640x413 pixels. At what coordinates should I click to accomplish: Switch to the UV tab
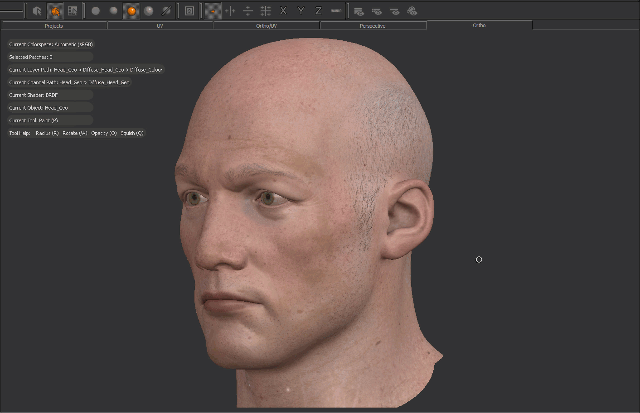point(160,25)
